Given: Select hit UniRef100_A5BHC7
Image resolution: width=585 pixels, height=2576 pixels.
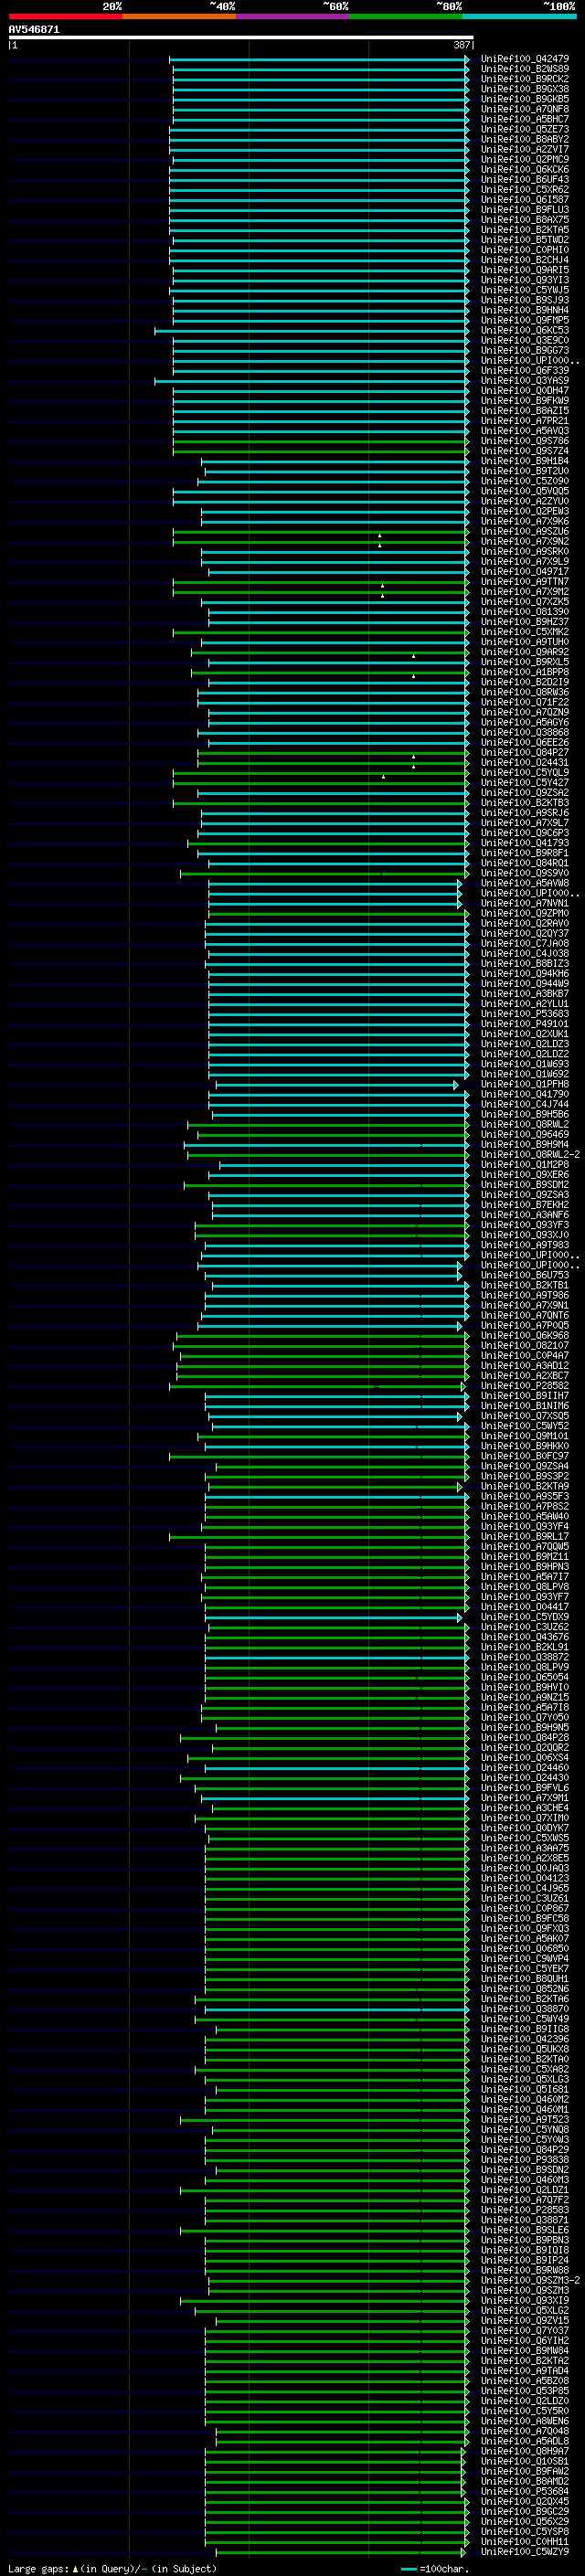Looking at the screenshot, I should (525, 119).
